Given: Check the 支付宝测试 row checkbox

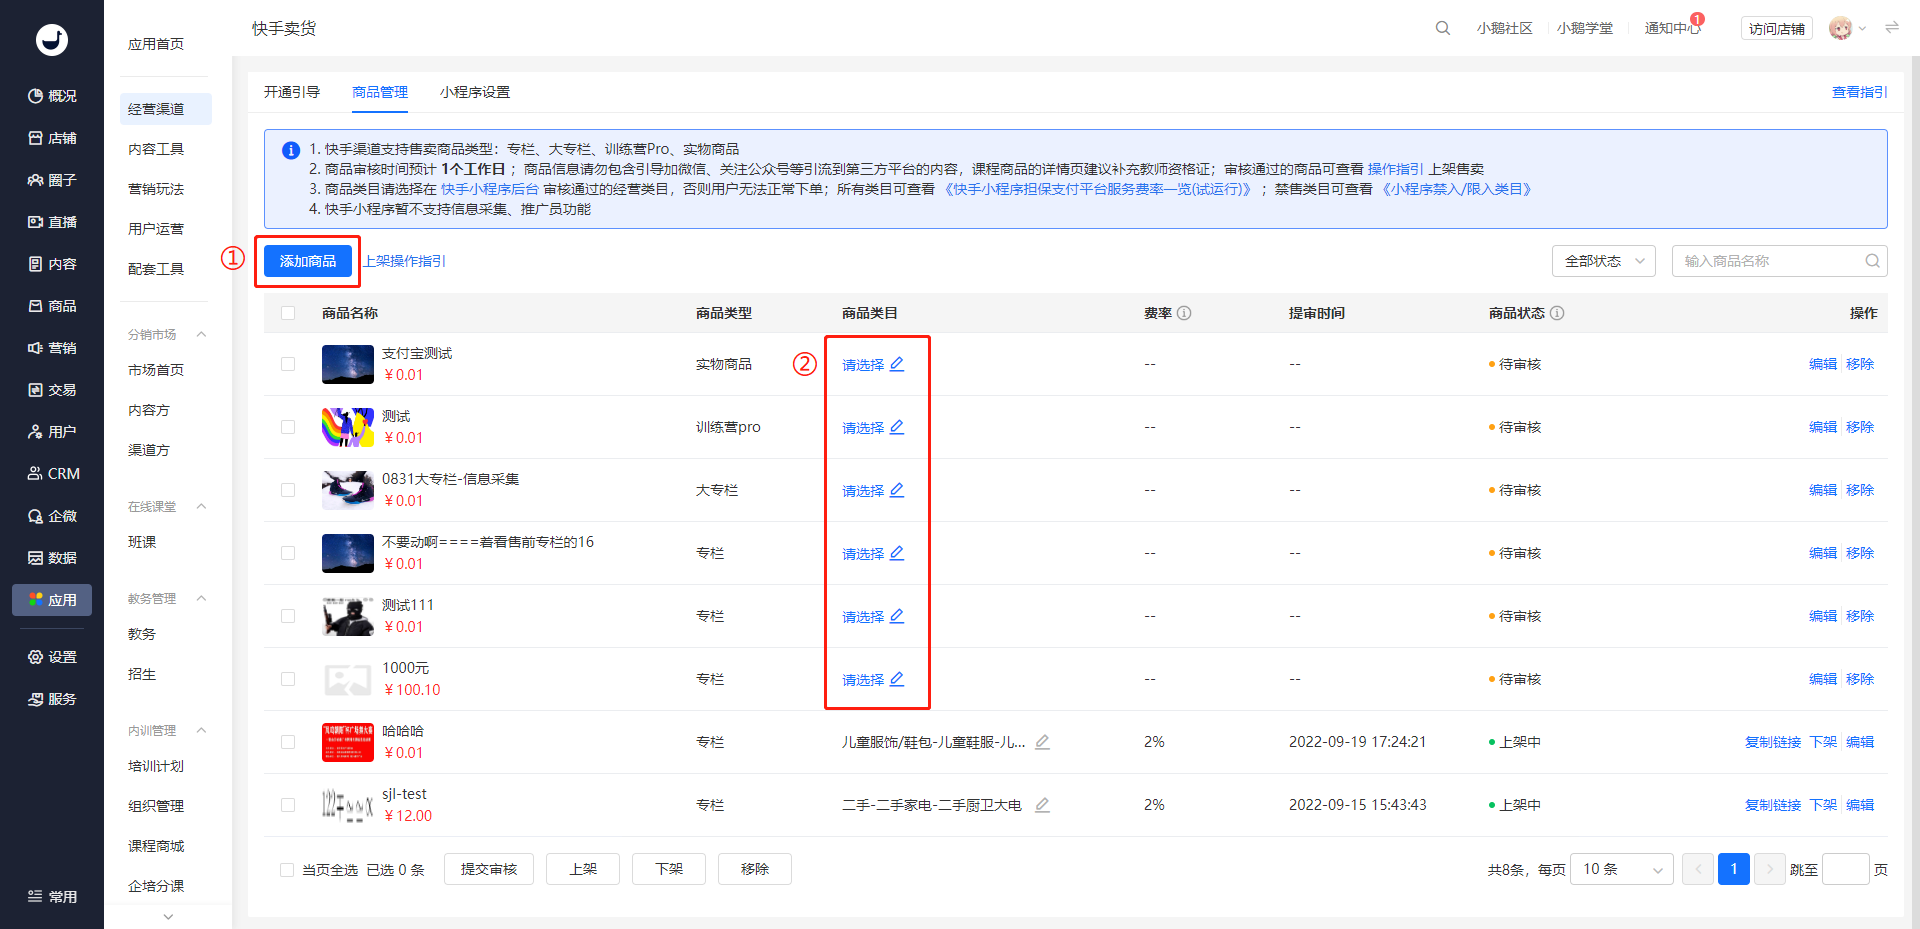Looking at the screenshot, I should pyautogui.click(x=288, y=364).
